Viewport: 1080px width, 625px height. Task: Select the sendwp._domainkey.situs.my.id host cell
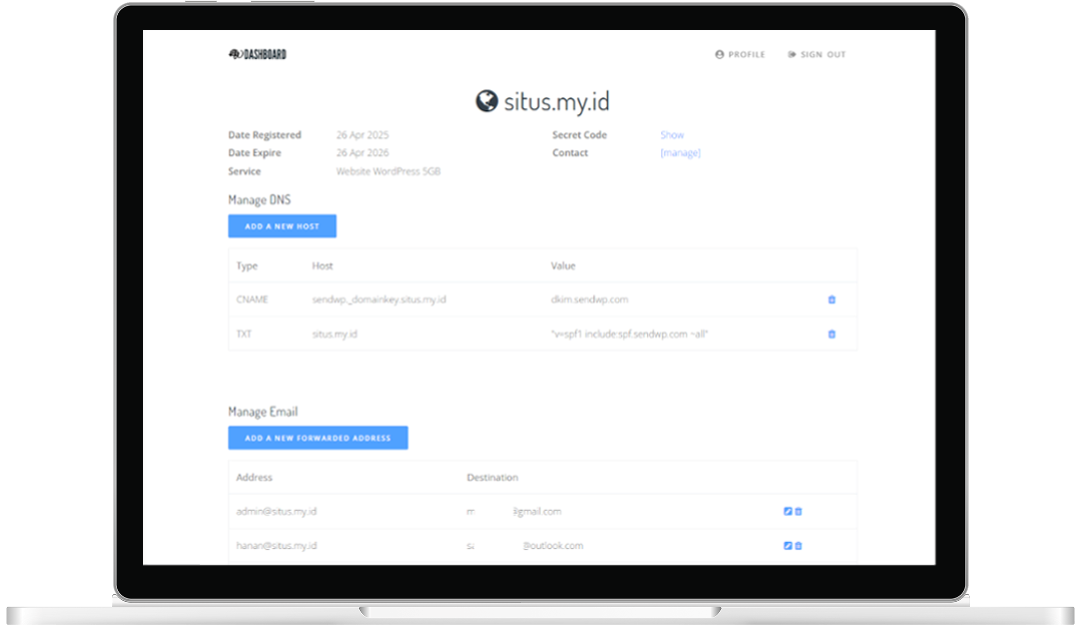coord(379,299)
